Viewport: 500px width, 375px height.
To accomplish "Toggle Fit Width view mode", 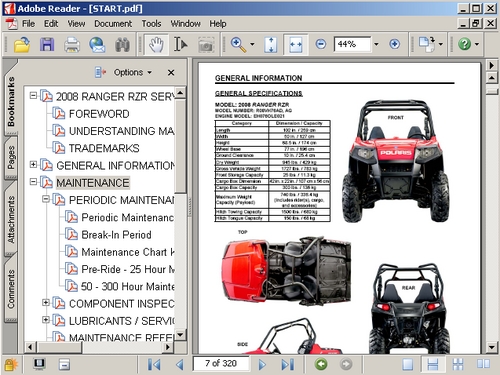I will pyautogui.click(x=295, y=44).
